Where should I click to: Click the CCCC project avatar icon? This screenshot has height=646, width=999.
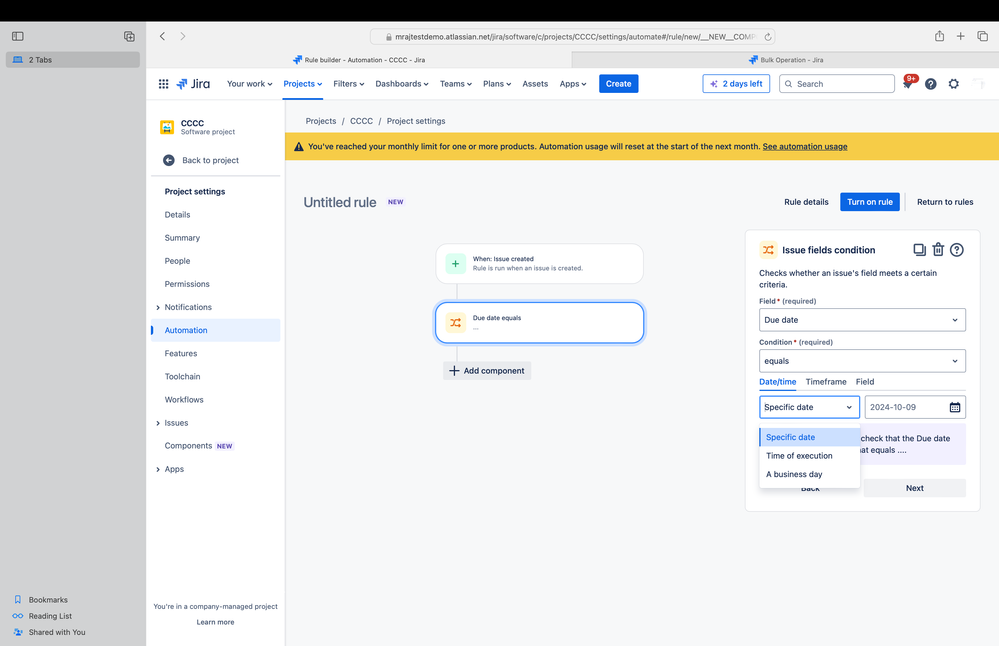tap(167, 127)
